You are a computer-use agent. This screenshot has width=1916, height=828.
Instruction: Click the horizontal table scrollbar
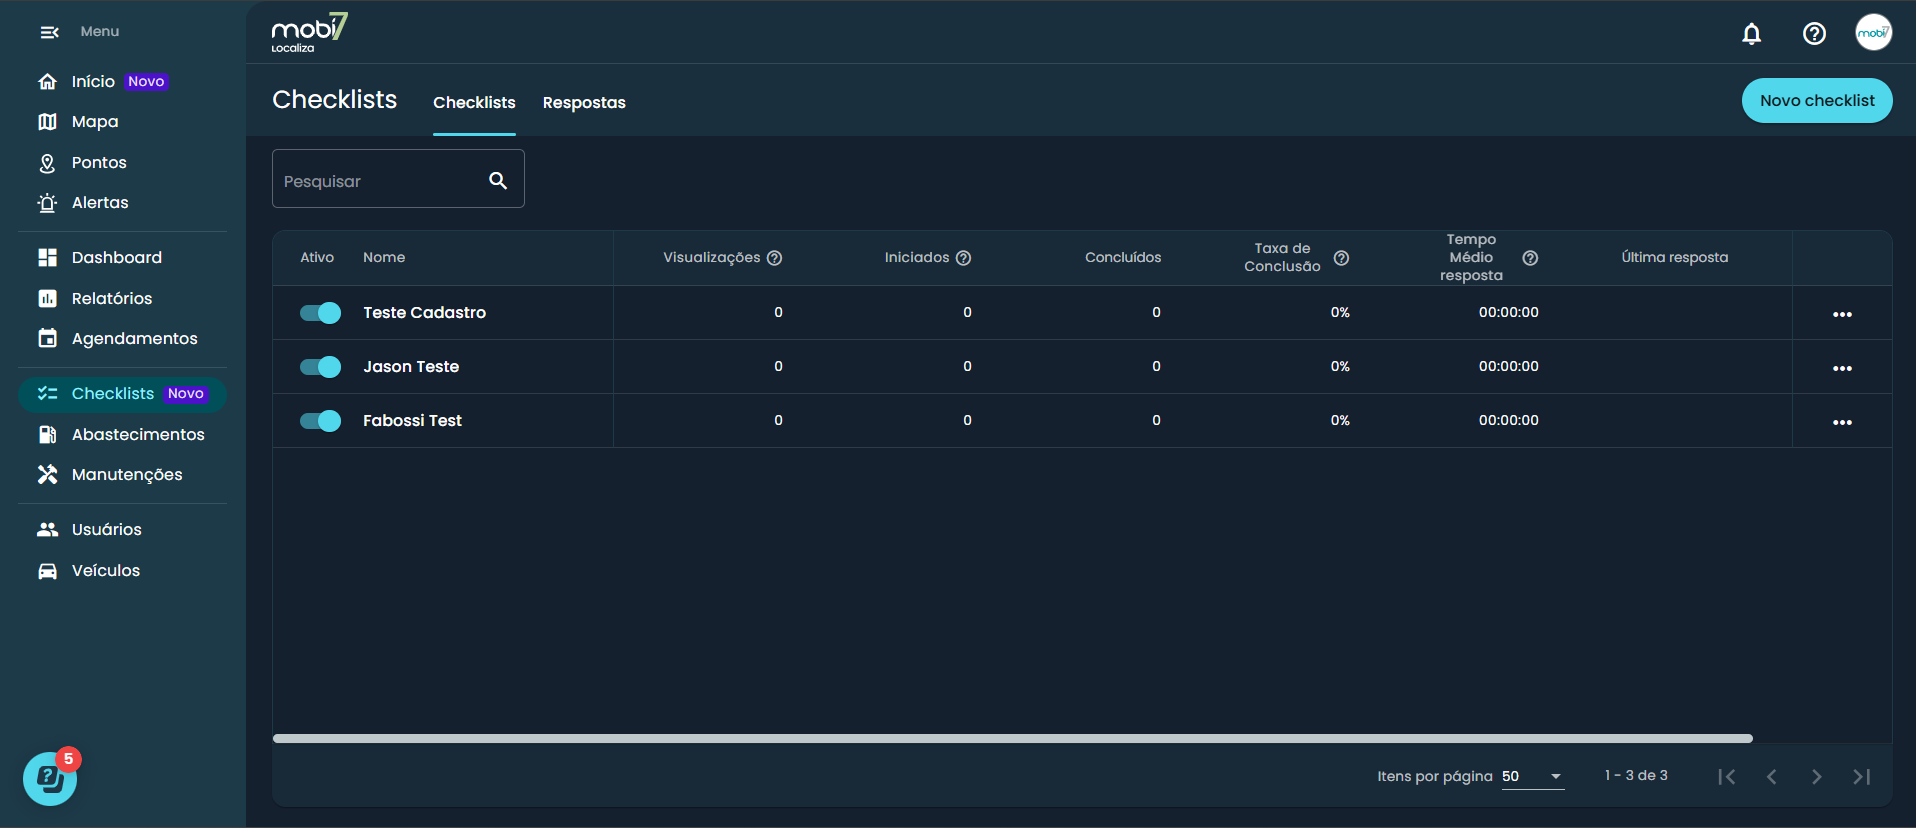[x=1012, y=739]
